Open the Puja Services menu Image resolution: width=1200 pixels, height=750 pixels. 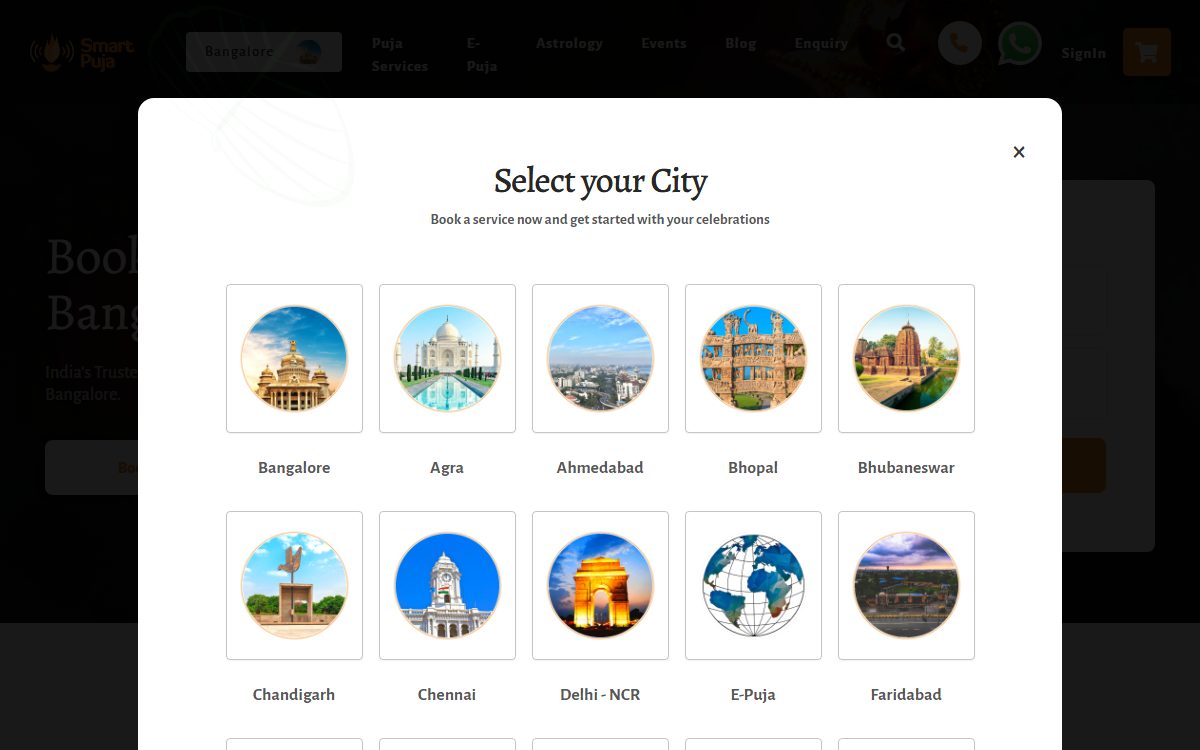pyautogui.click(x=400, y=55)
